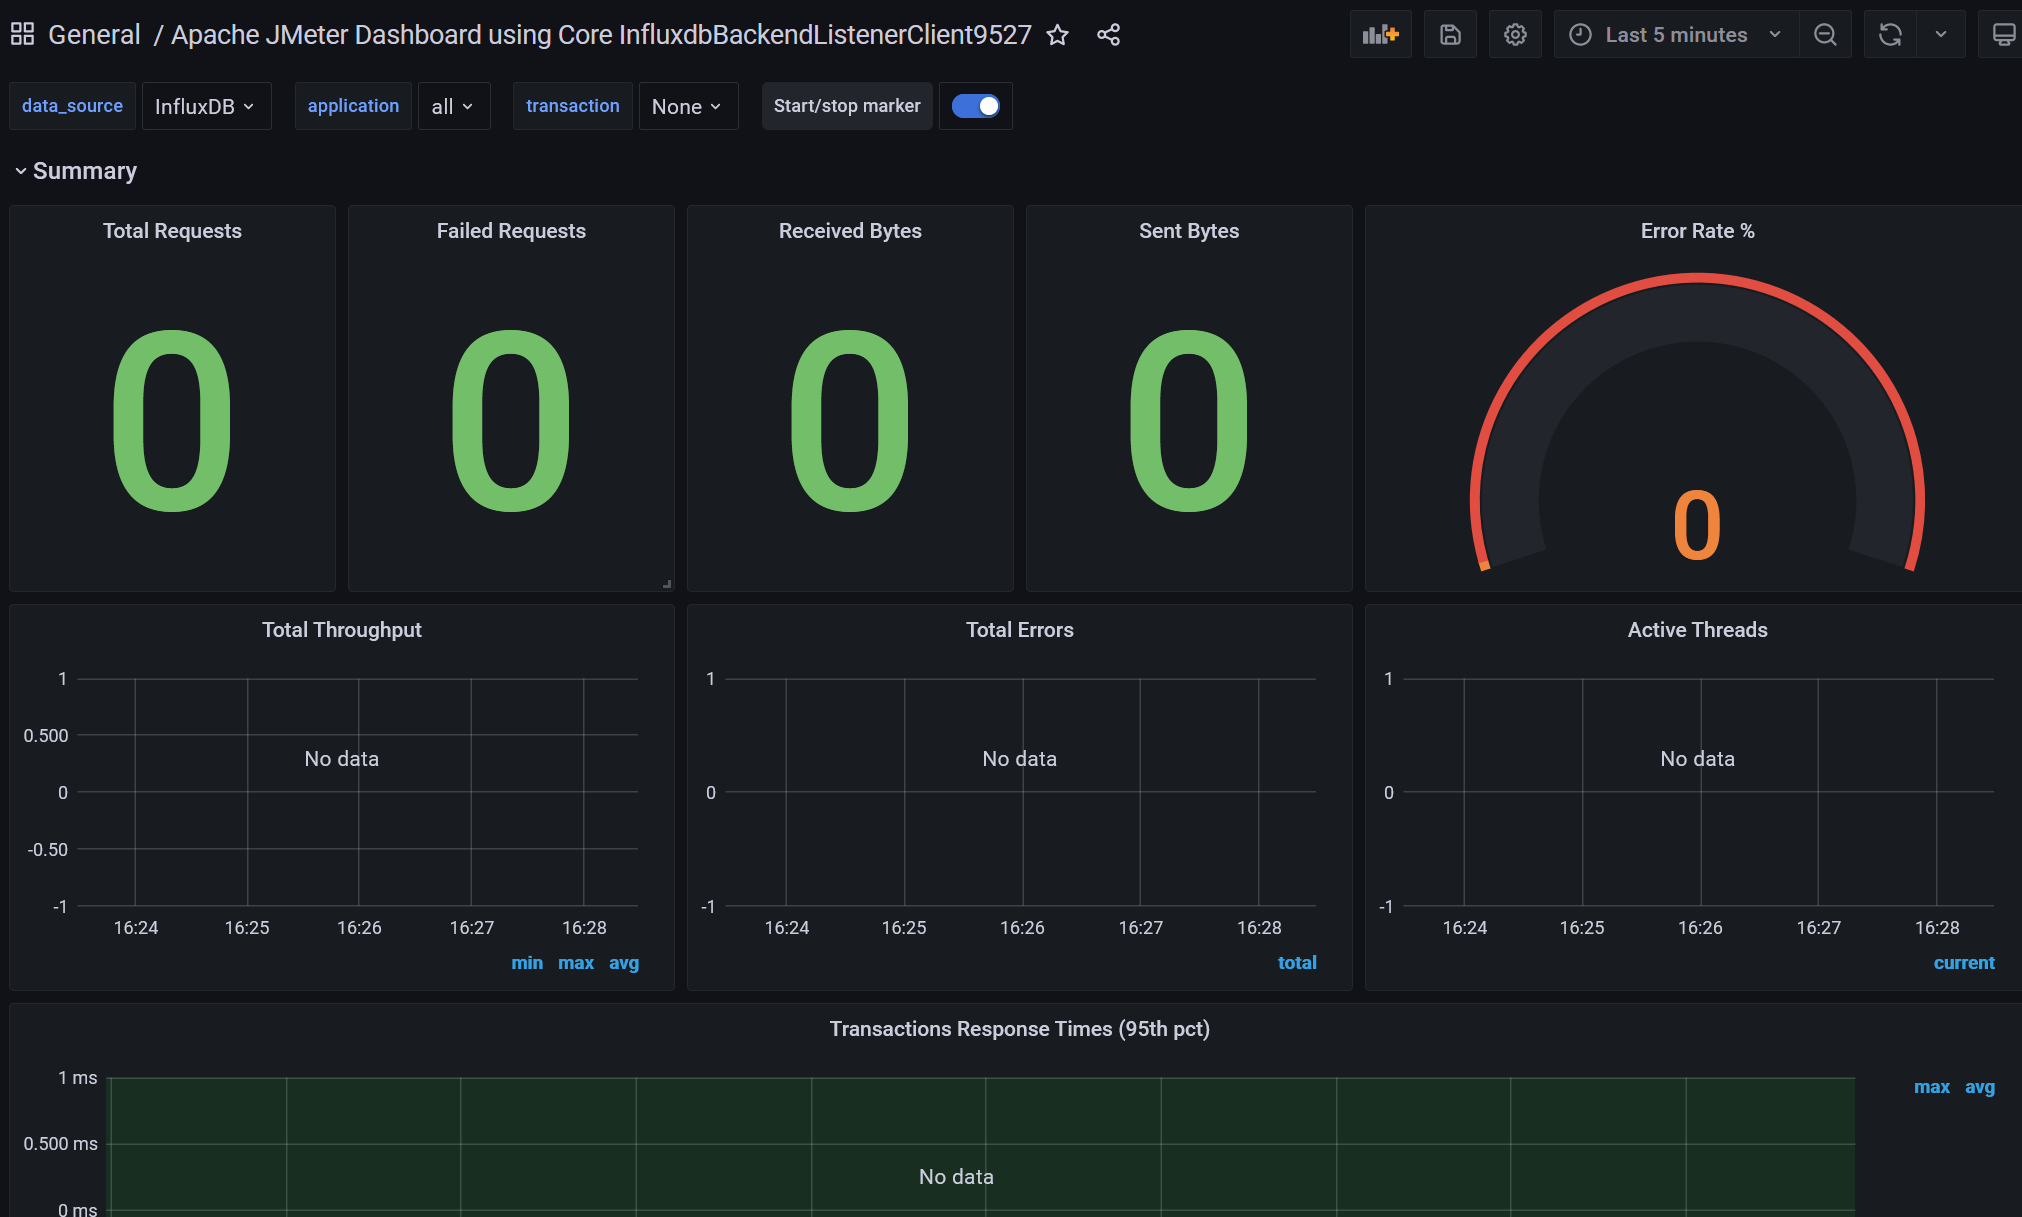Open the dashboards grid icon

coord(22,34)
